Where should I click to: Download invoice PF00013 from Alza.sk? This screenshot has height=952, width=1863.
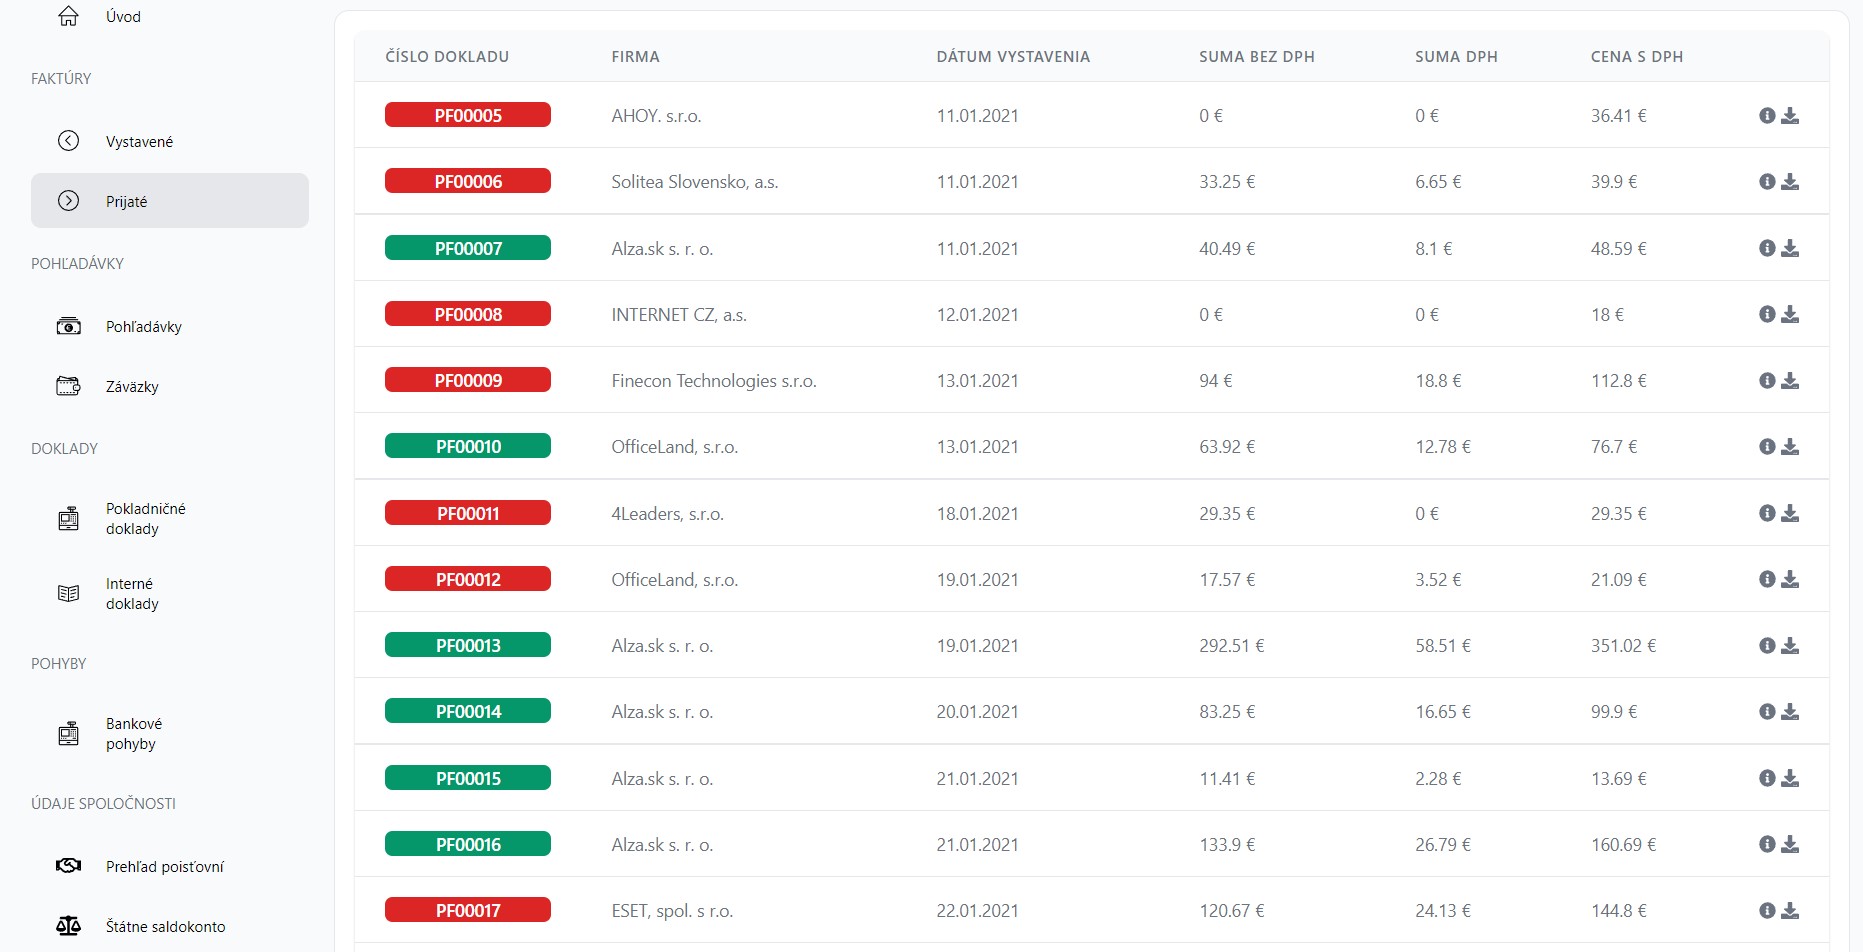point(1790,646)
